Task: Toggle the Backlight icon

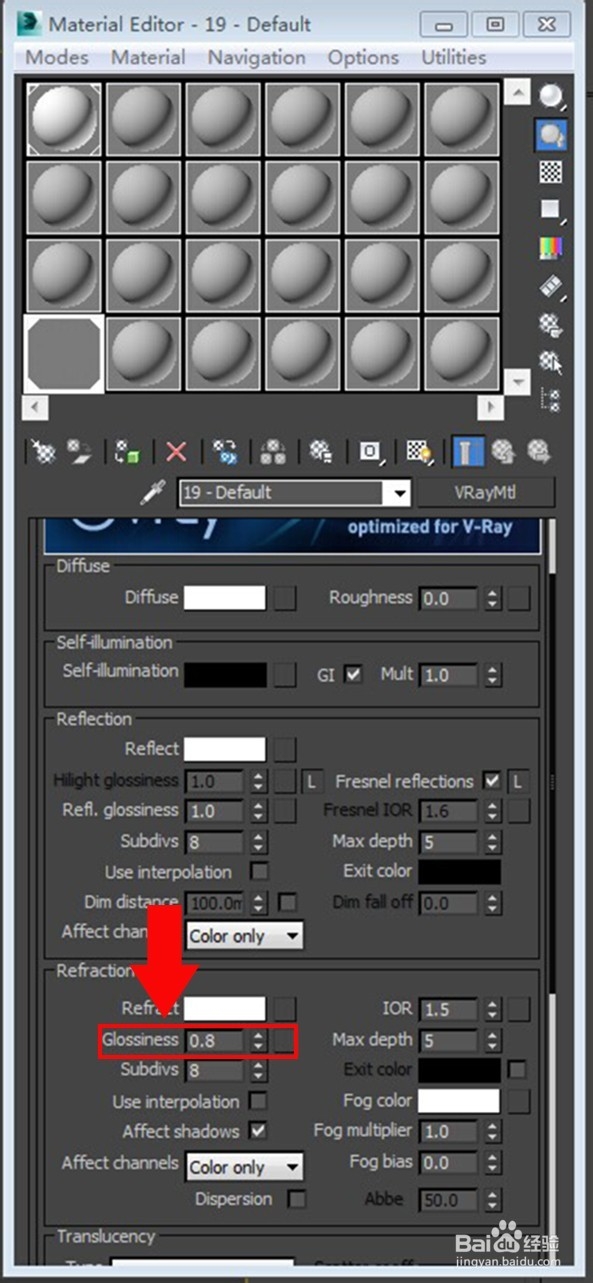Action: [x=551, y=134]
